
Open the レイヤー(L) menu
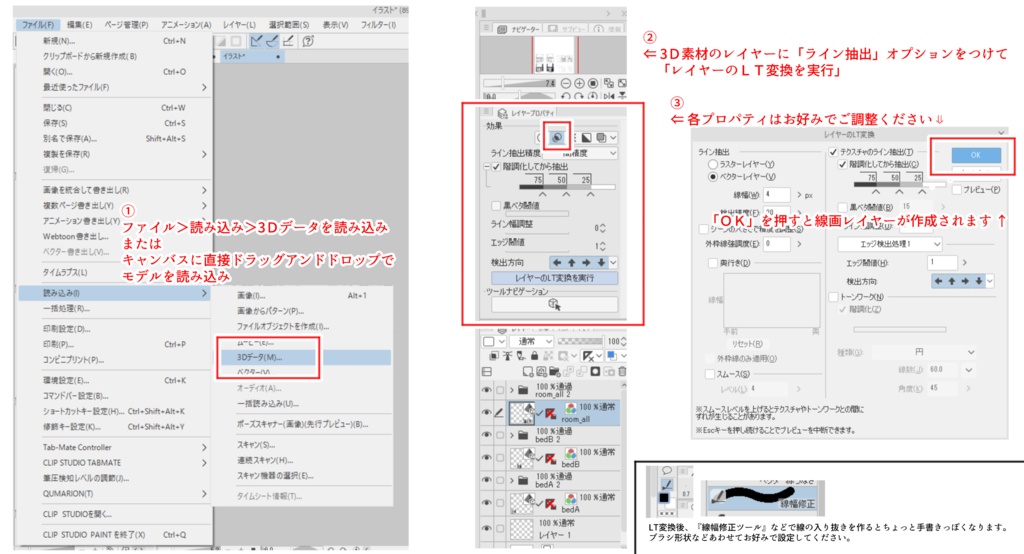pos(239,25)
